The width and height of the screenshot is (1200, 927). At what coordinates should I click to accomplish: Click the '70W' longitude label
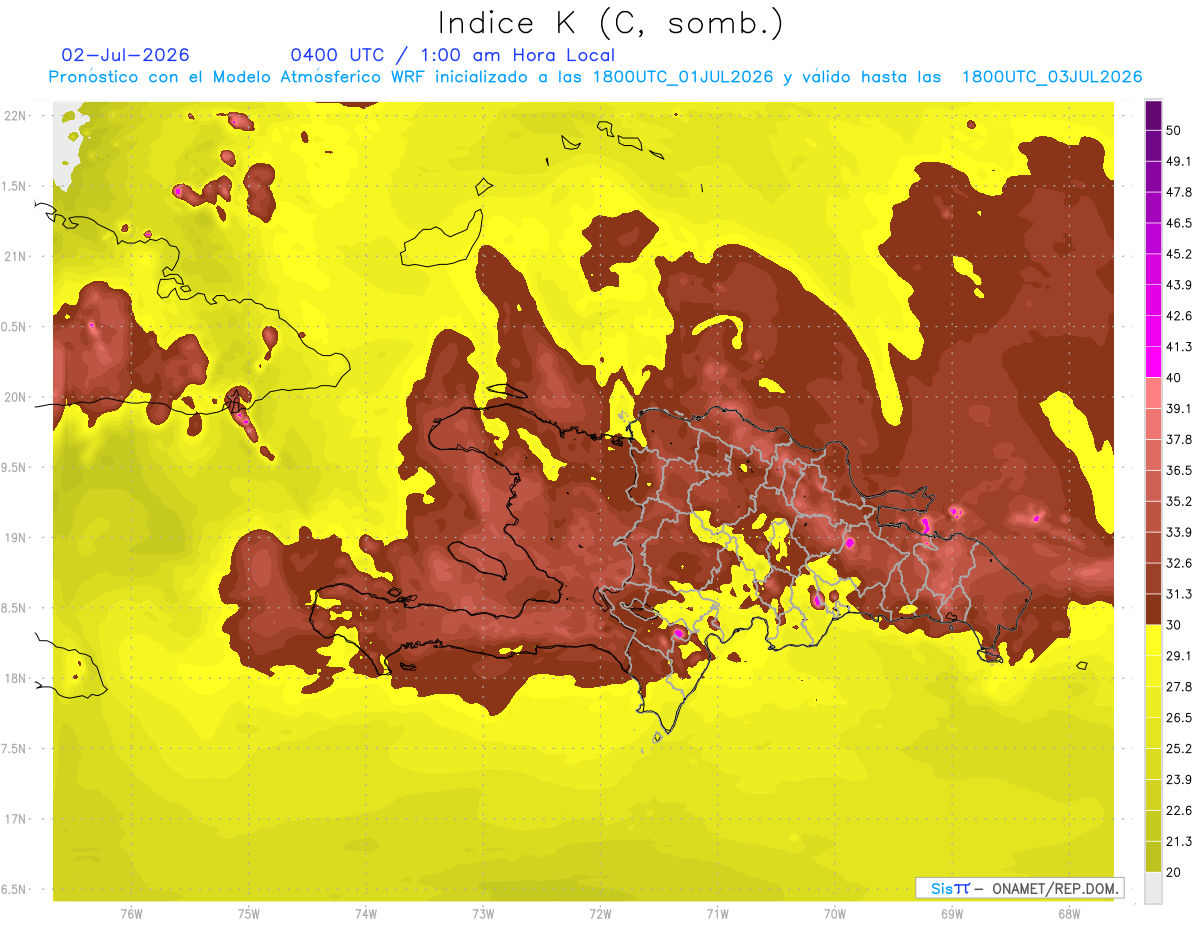pyautogui.click(x=835, y=914)
